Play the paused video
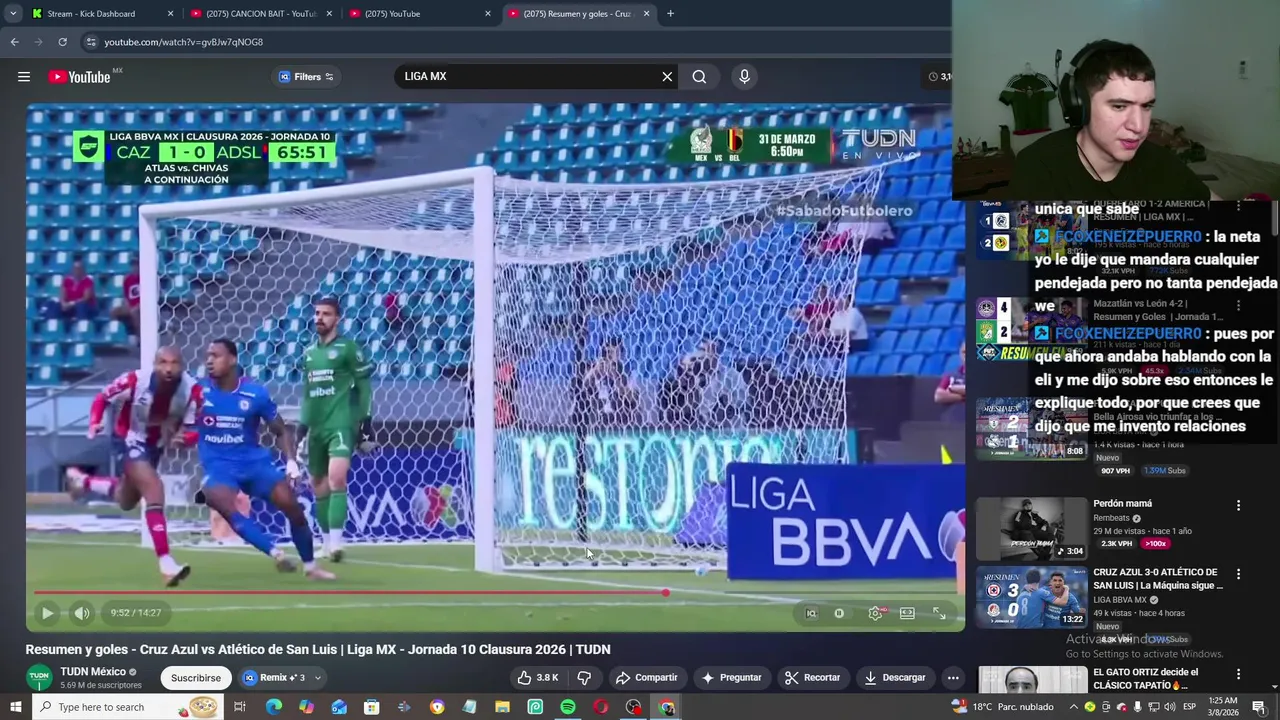The width and height of the screenshot is (1280, 720). click(47, 613)
